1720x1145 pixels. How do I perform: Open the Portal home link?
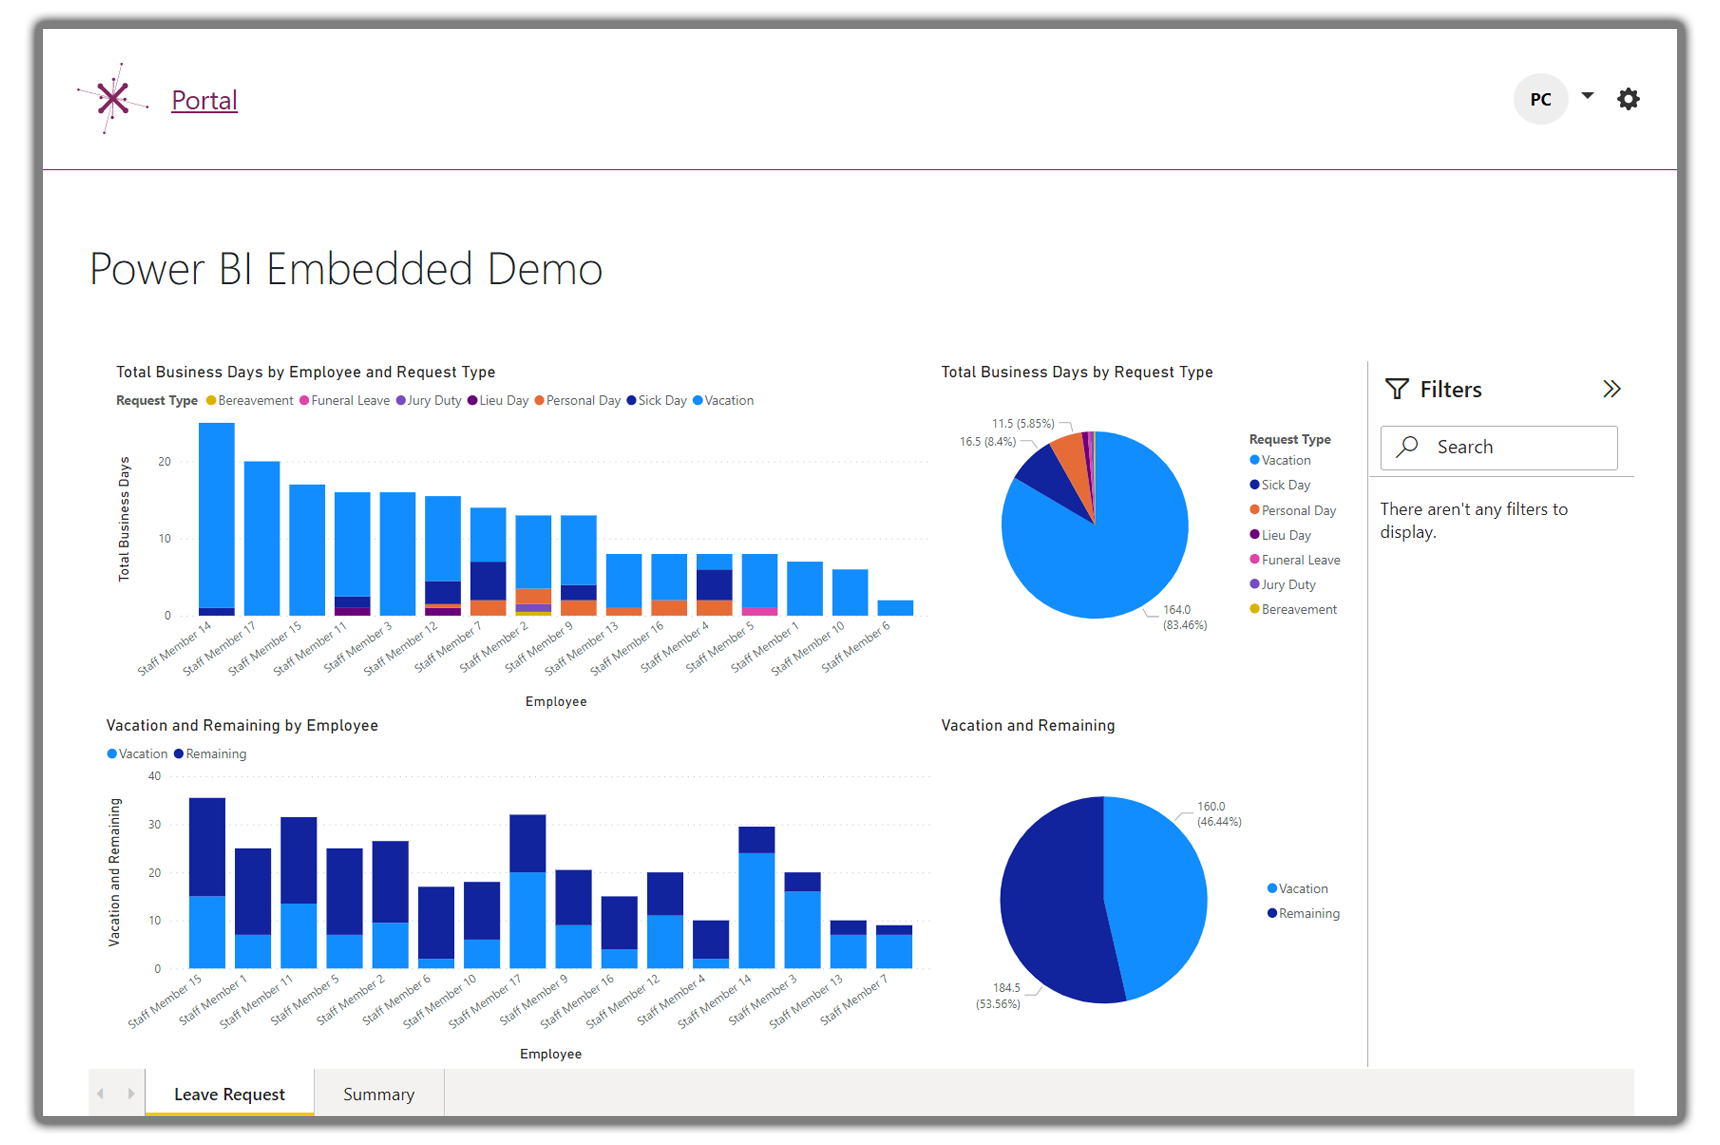click(x=204, y=100)
